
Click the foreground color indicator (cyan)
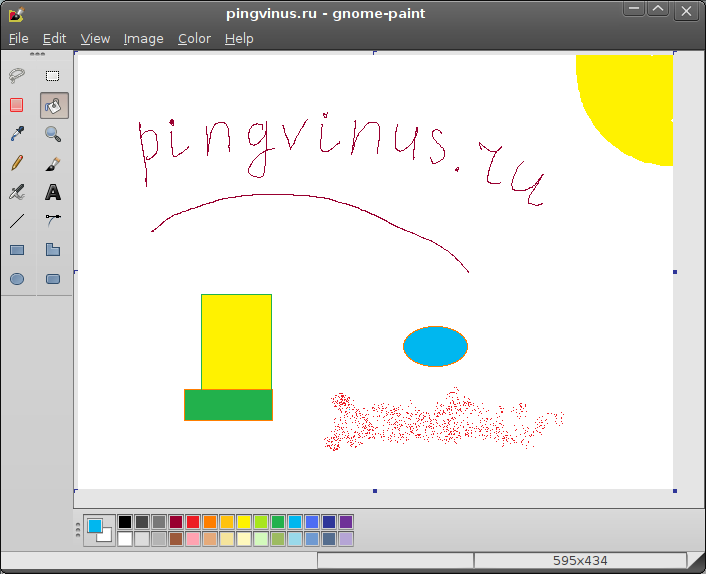[94, 526]
